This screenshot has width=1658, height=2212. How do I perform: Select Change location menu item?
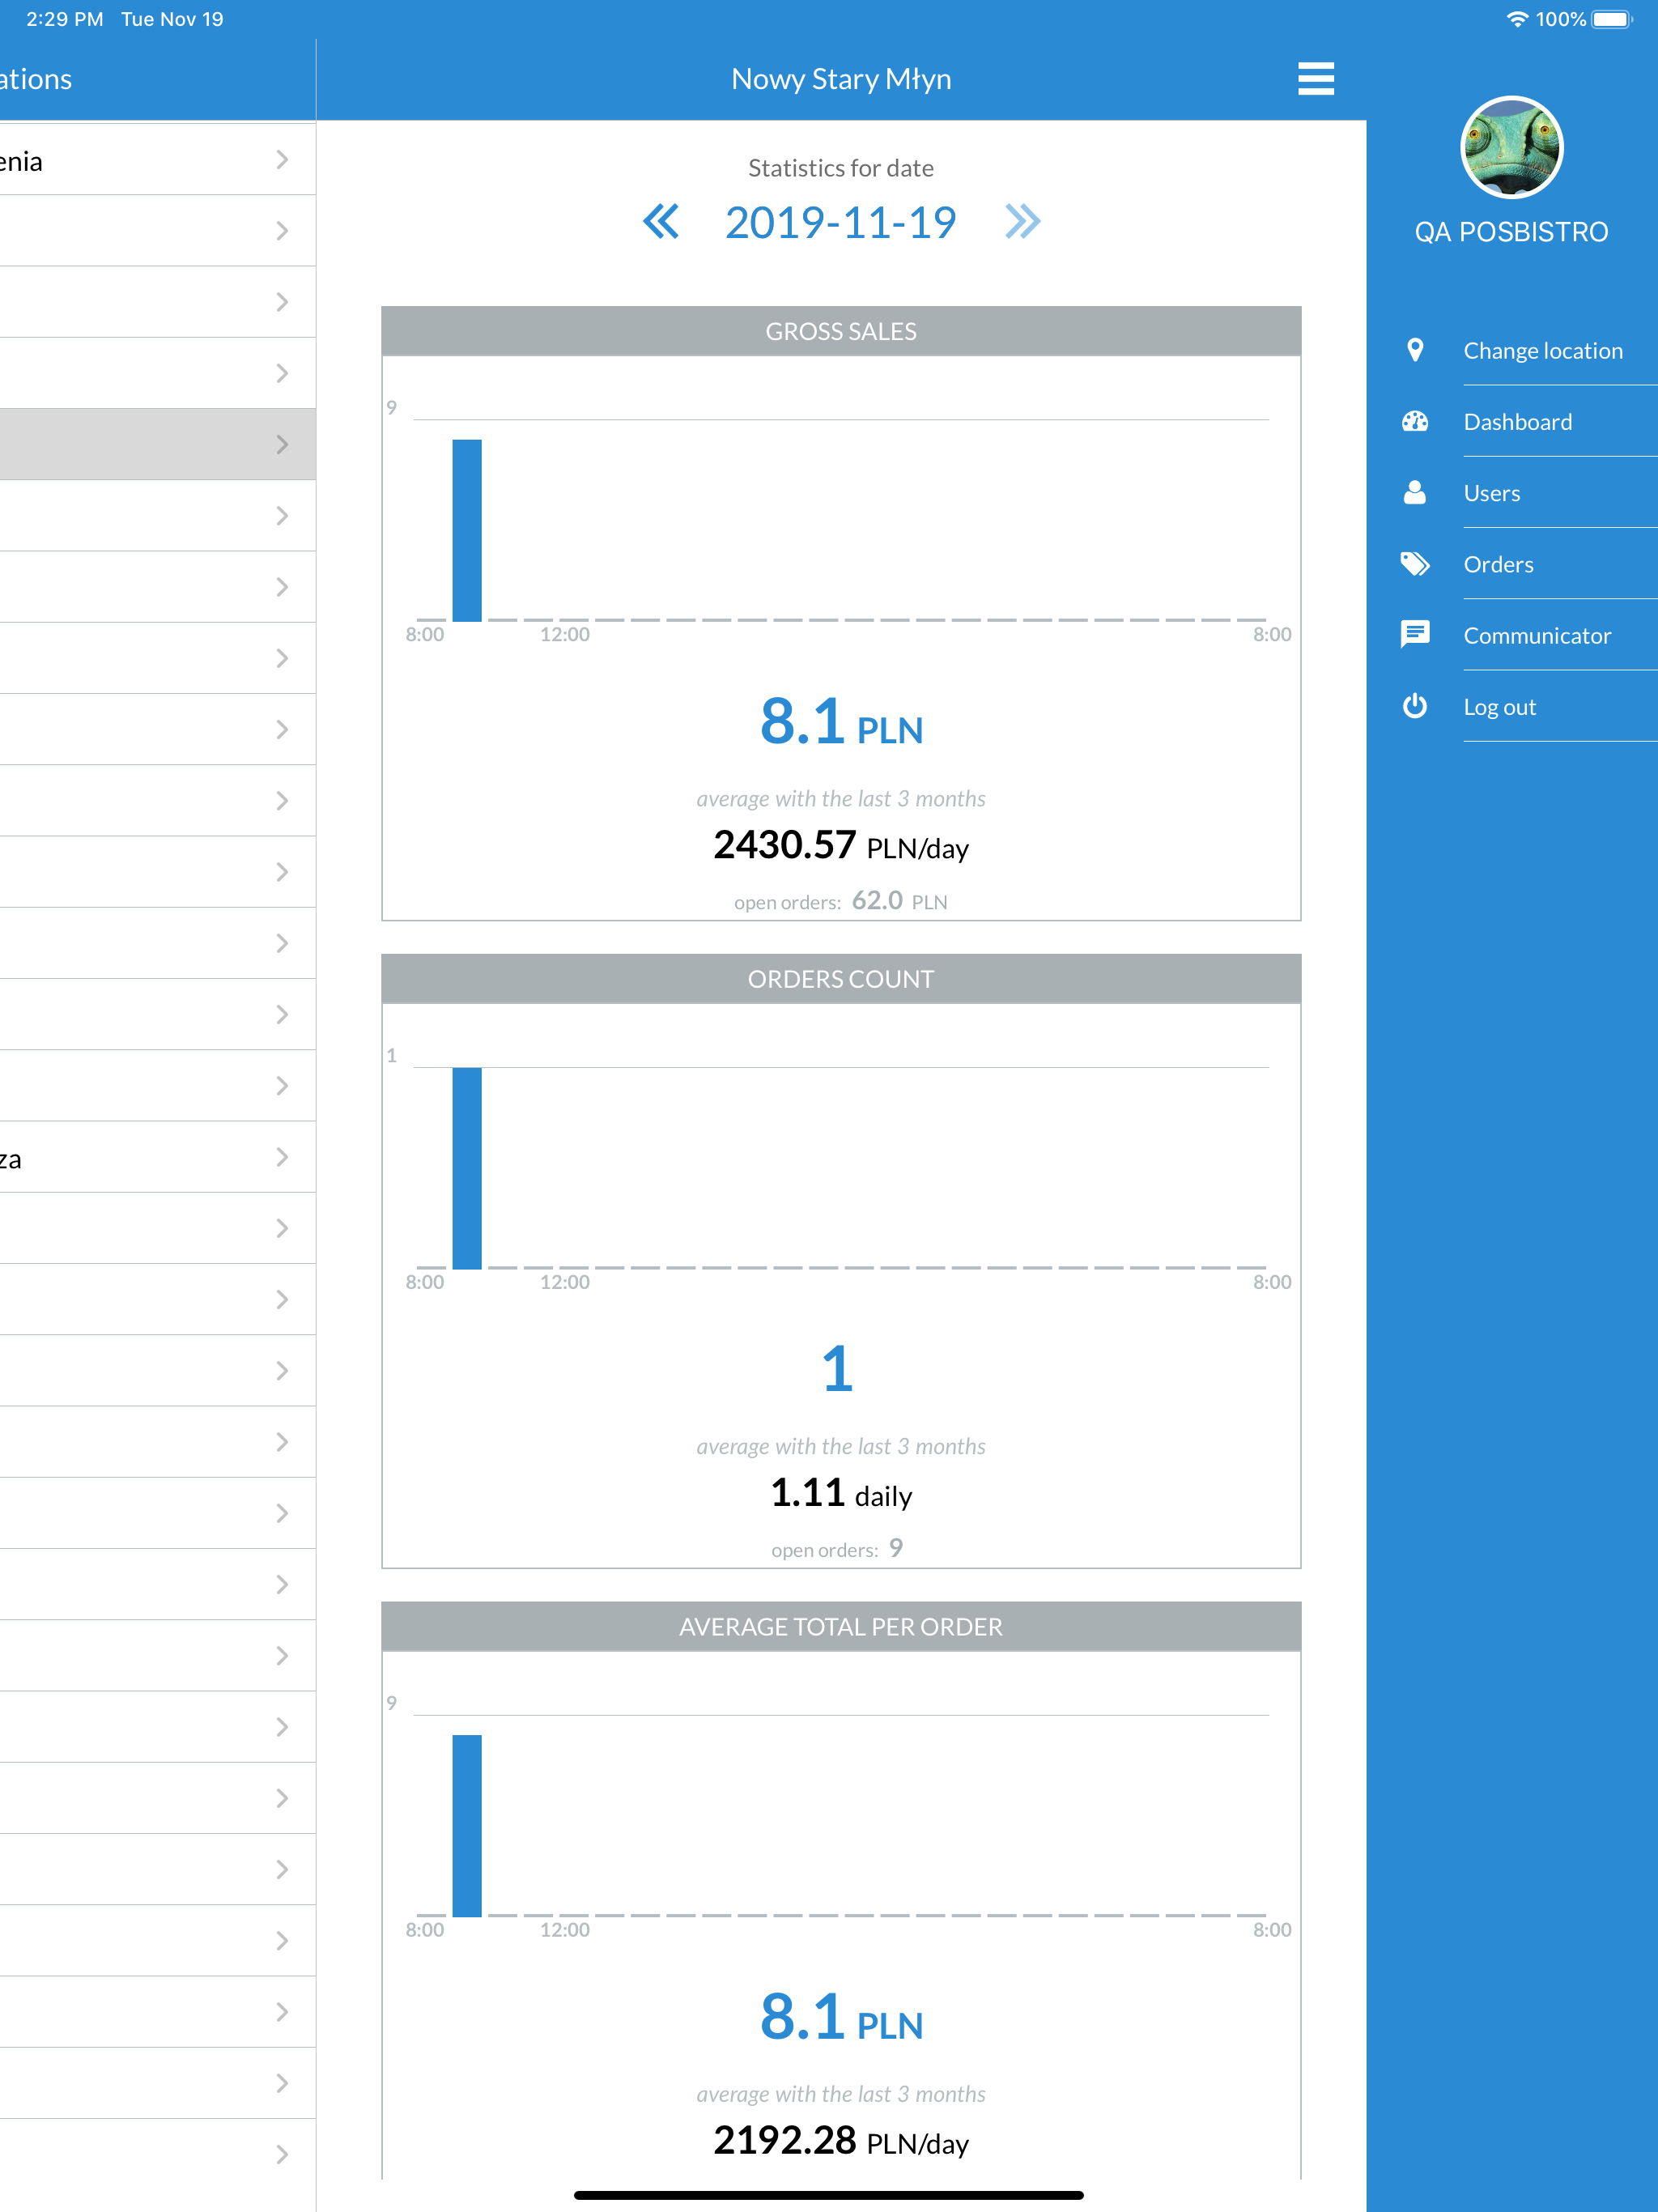(1542, 350)
